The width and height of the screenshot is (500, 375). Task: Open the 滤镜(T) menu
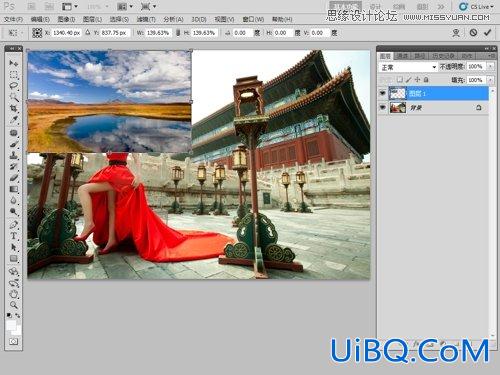146,20
